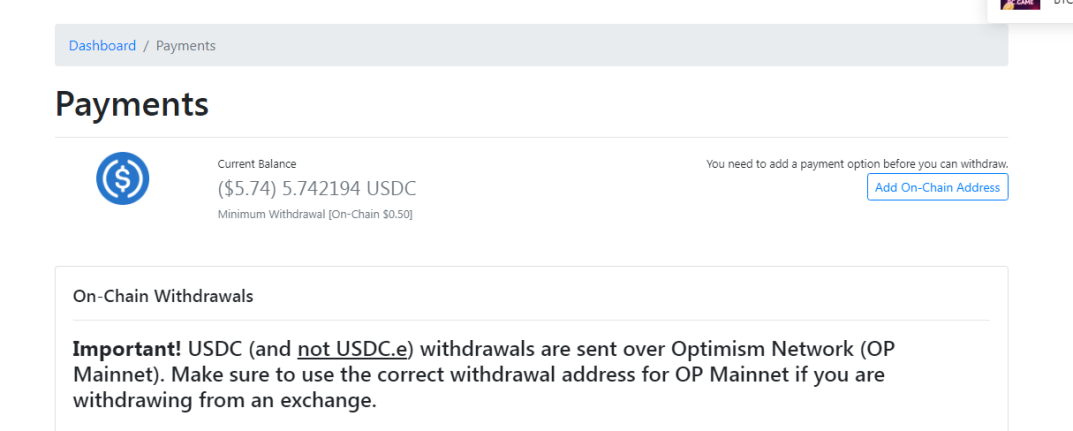
Task: Click the BTC text in the top-right popup
Action: [1064, 3]
